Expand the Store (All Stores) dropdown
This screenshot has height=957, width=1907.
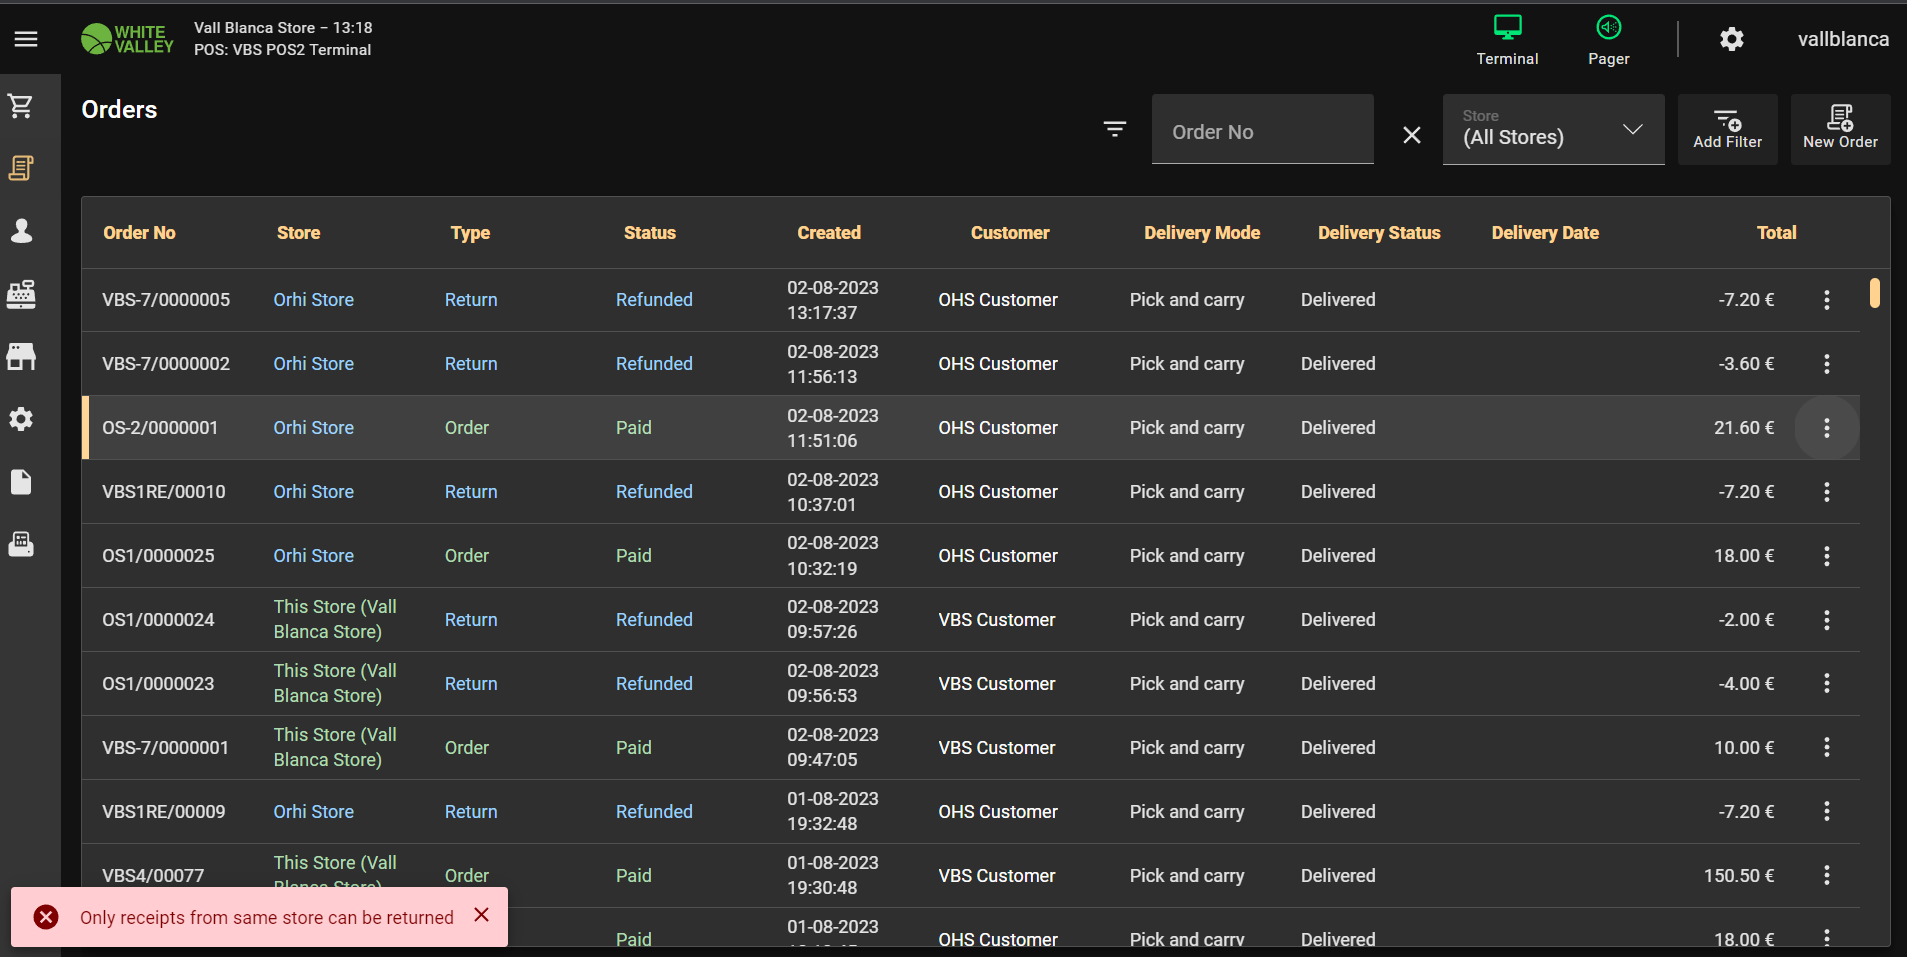coord(1553,130)
